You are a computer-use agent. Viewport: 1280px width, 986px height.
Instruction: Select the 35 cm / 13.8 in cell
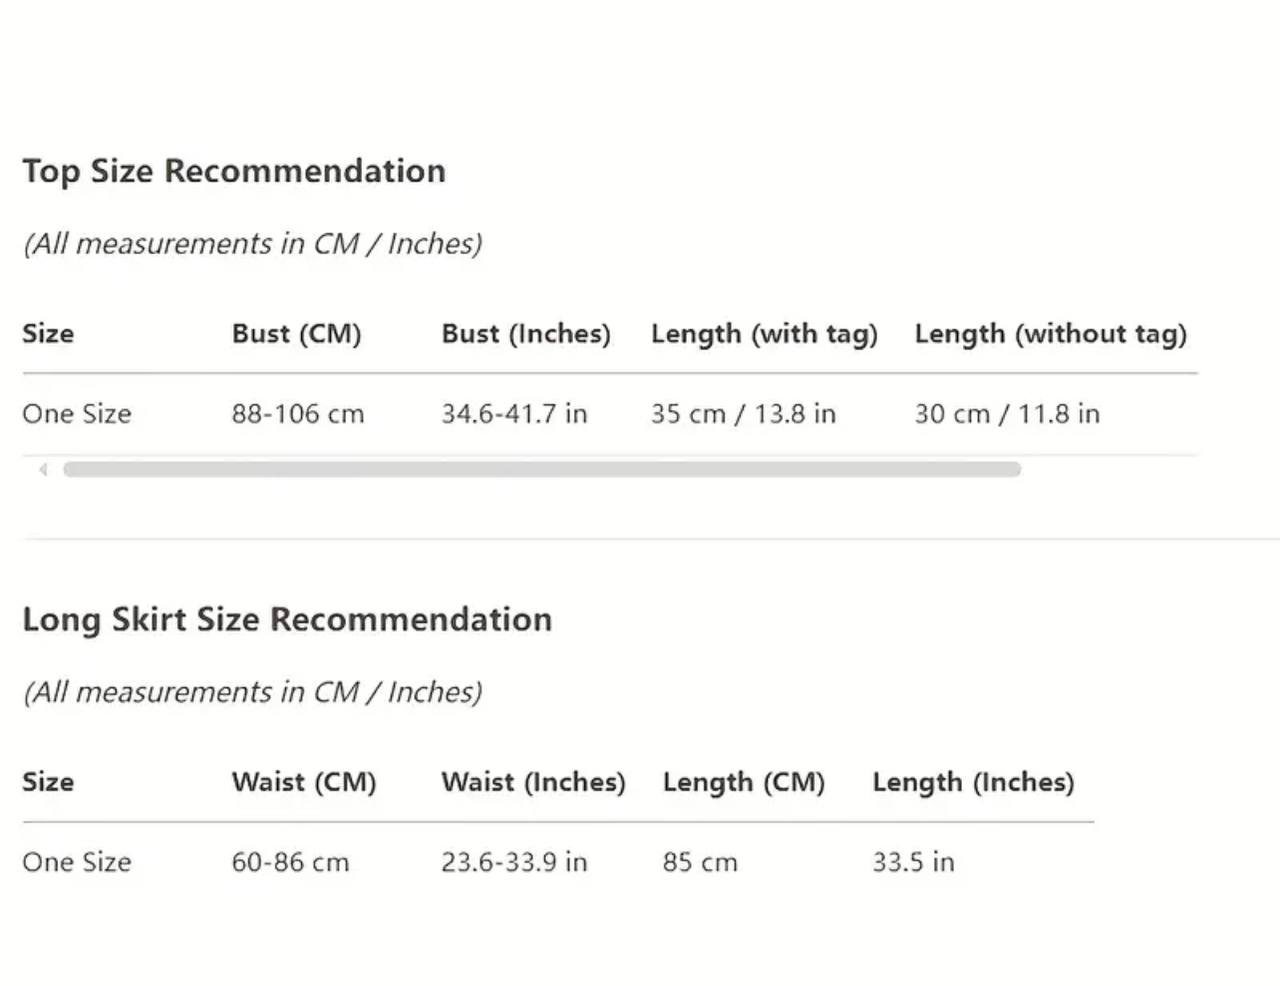pyautogui.click(x=743, y=414)
